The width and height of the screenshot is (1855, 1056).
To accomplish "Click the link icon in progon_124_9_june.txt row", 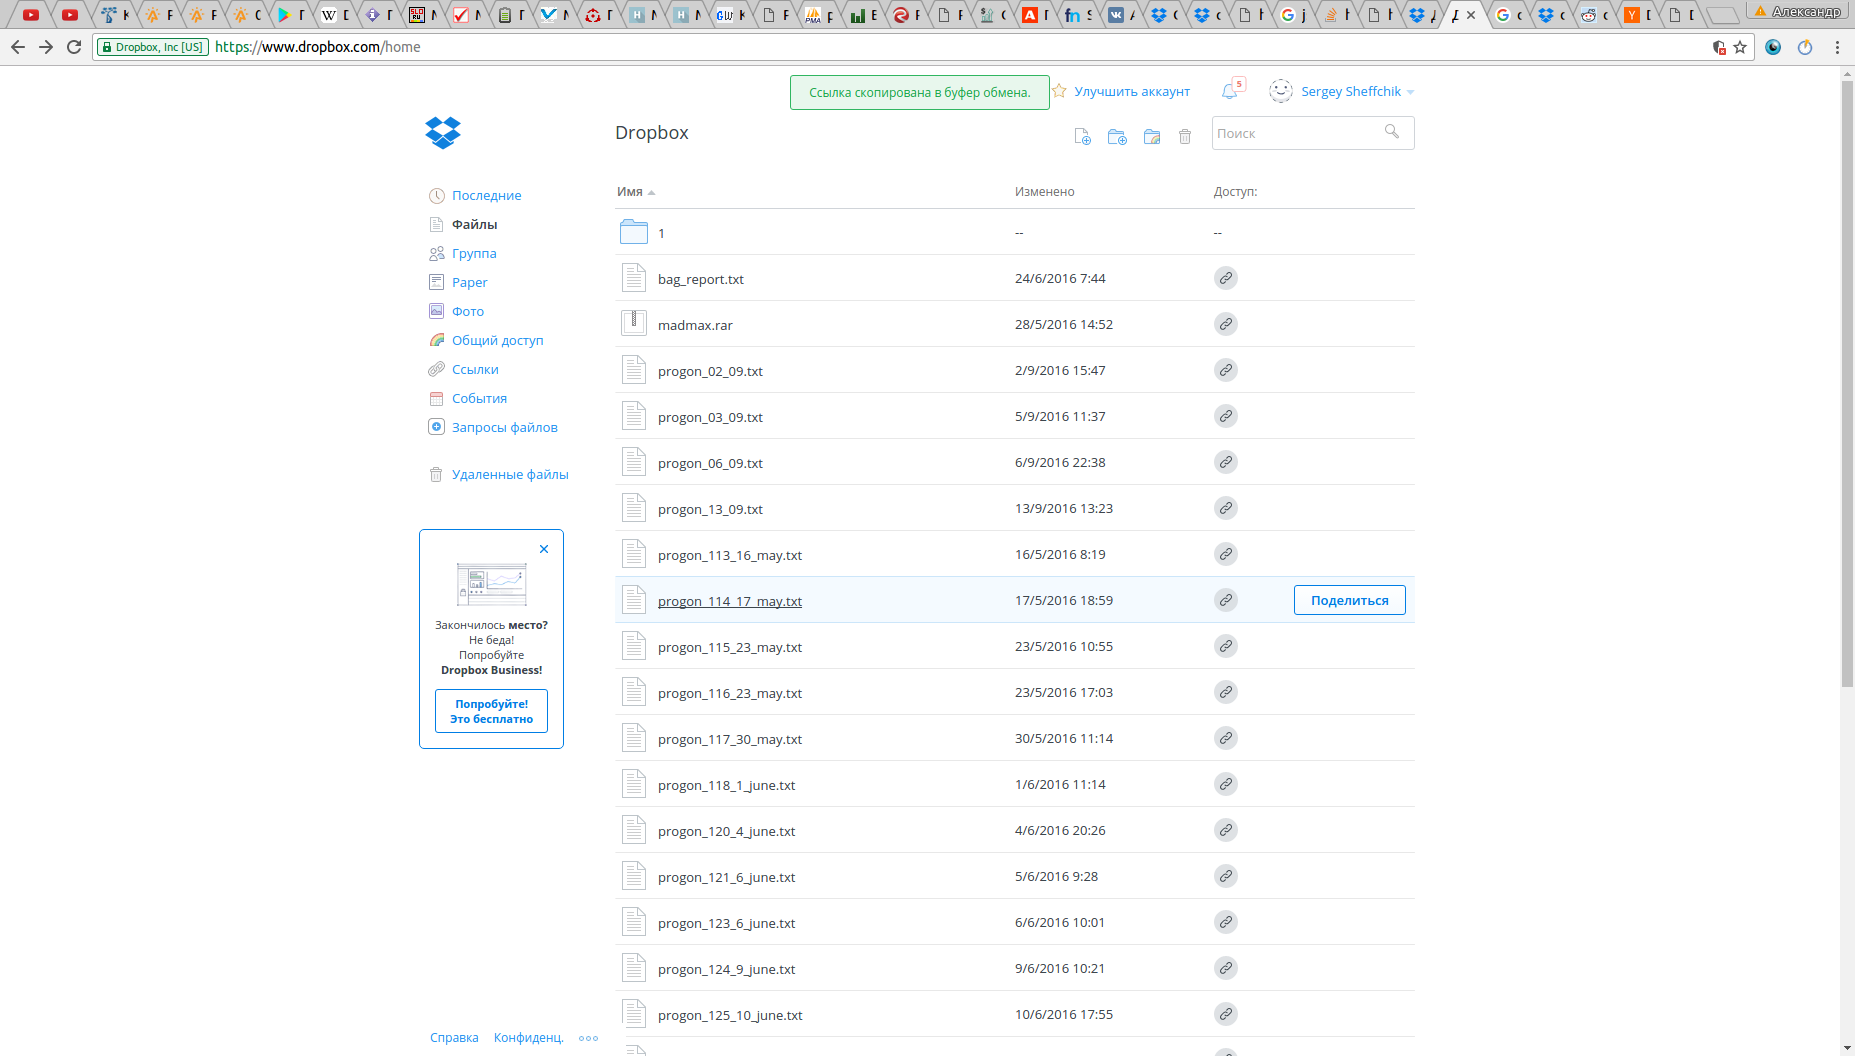I will tap(1226, 968).
